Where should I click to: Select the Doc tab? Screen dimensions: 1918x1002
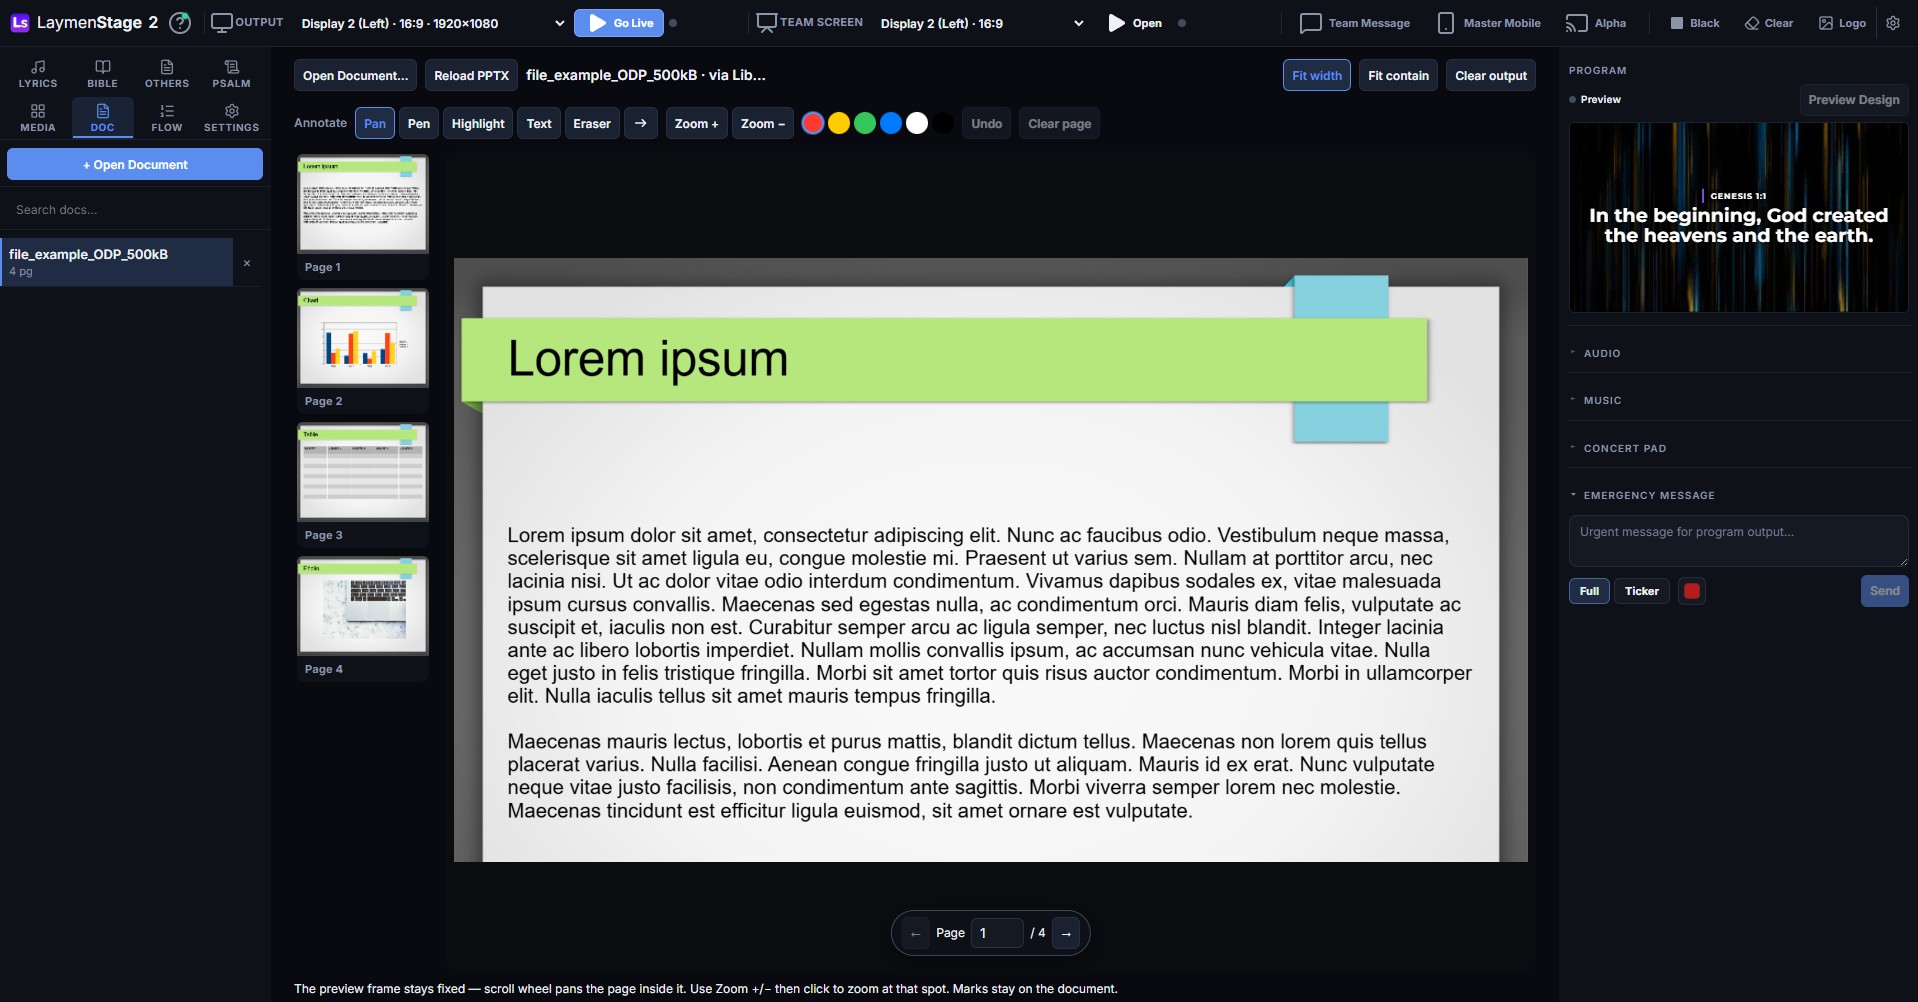[102, 117]
